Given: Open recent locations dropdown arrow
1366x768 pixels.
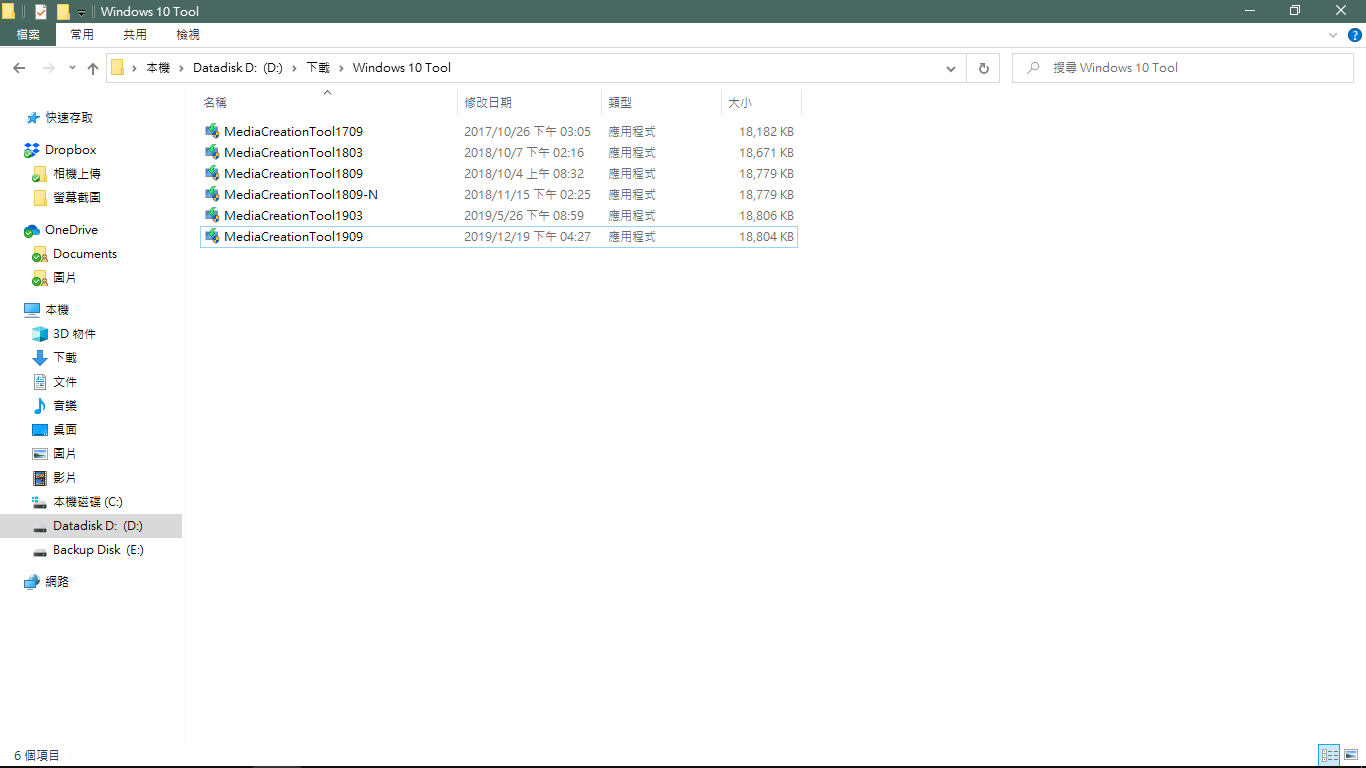Looking at the screenshot, I should 72,68.
